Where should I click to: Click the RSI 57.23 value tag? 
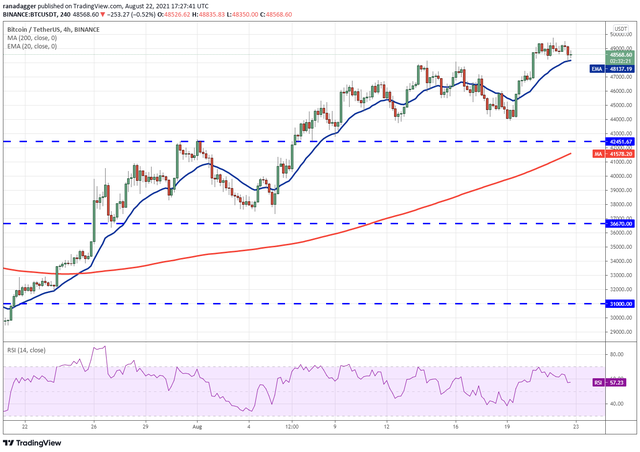click(x=609, y=383)
